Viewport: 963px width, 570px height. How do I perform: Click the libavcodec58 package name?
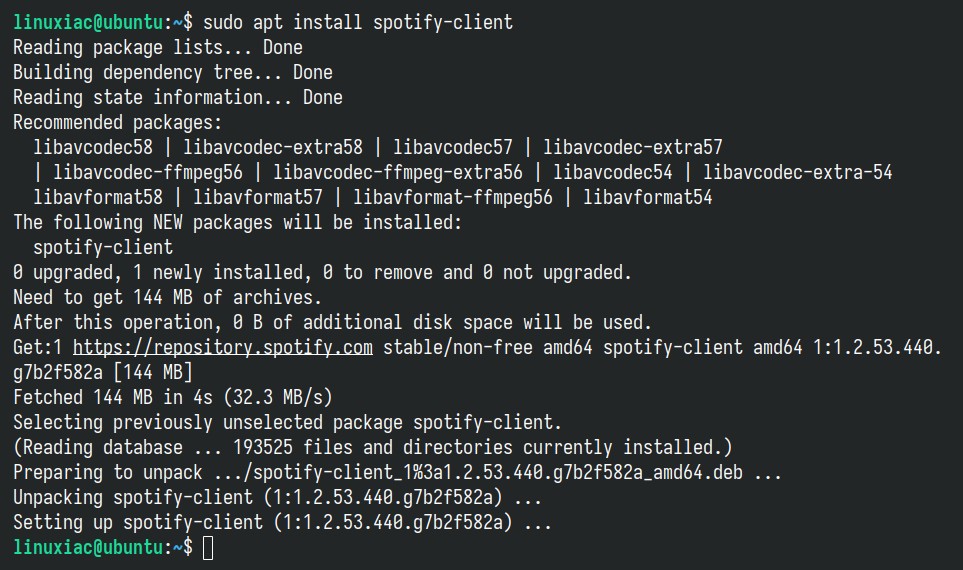[x=93, y=147]
